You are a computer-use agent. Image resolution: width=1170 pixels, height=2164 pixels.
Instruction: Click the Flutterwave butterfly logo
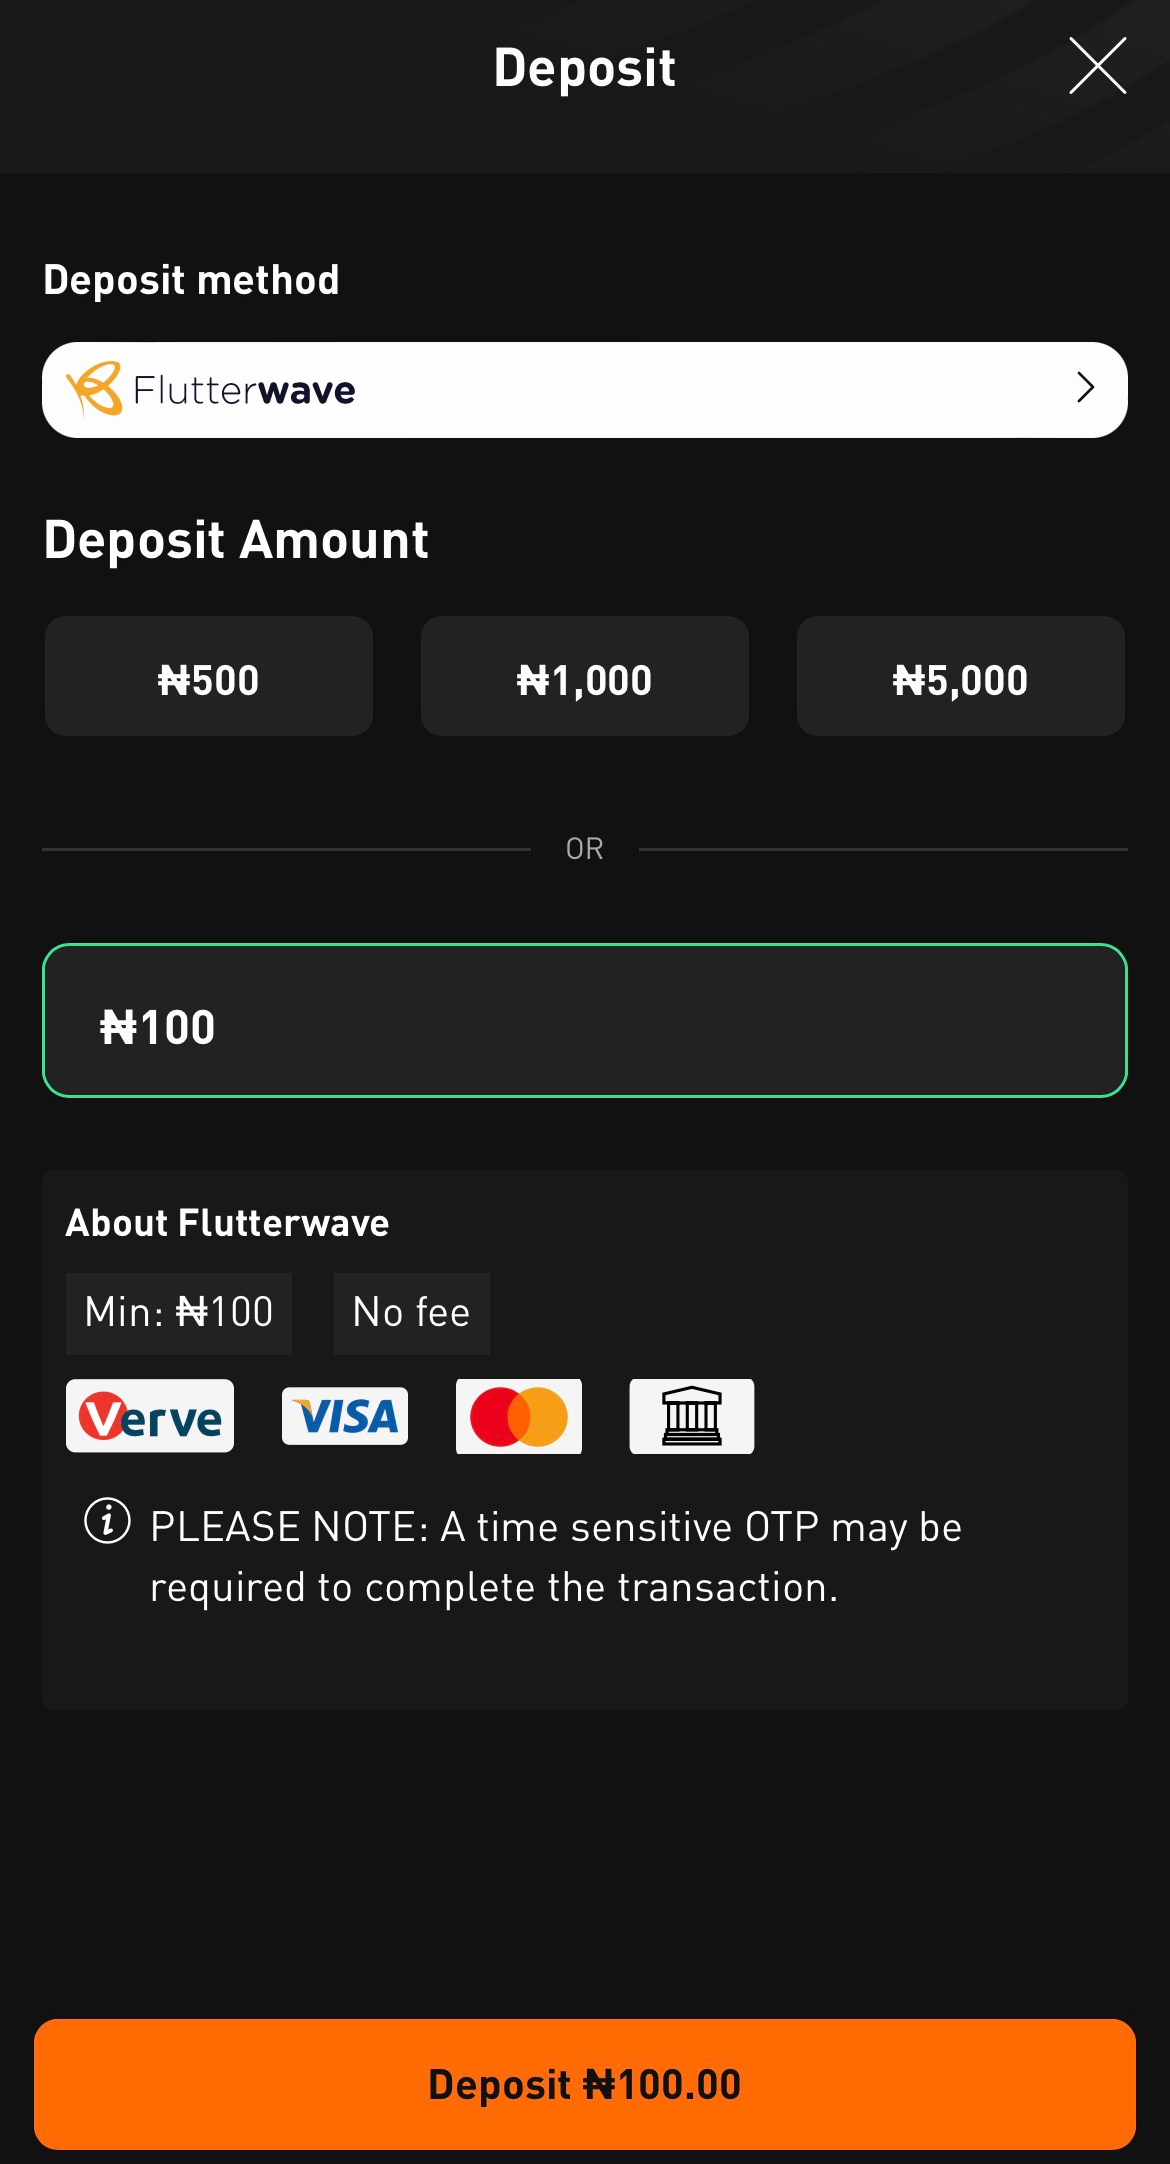click(94, 389)
